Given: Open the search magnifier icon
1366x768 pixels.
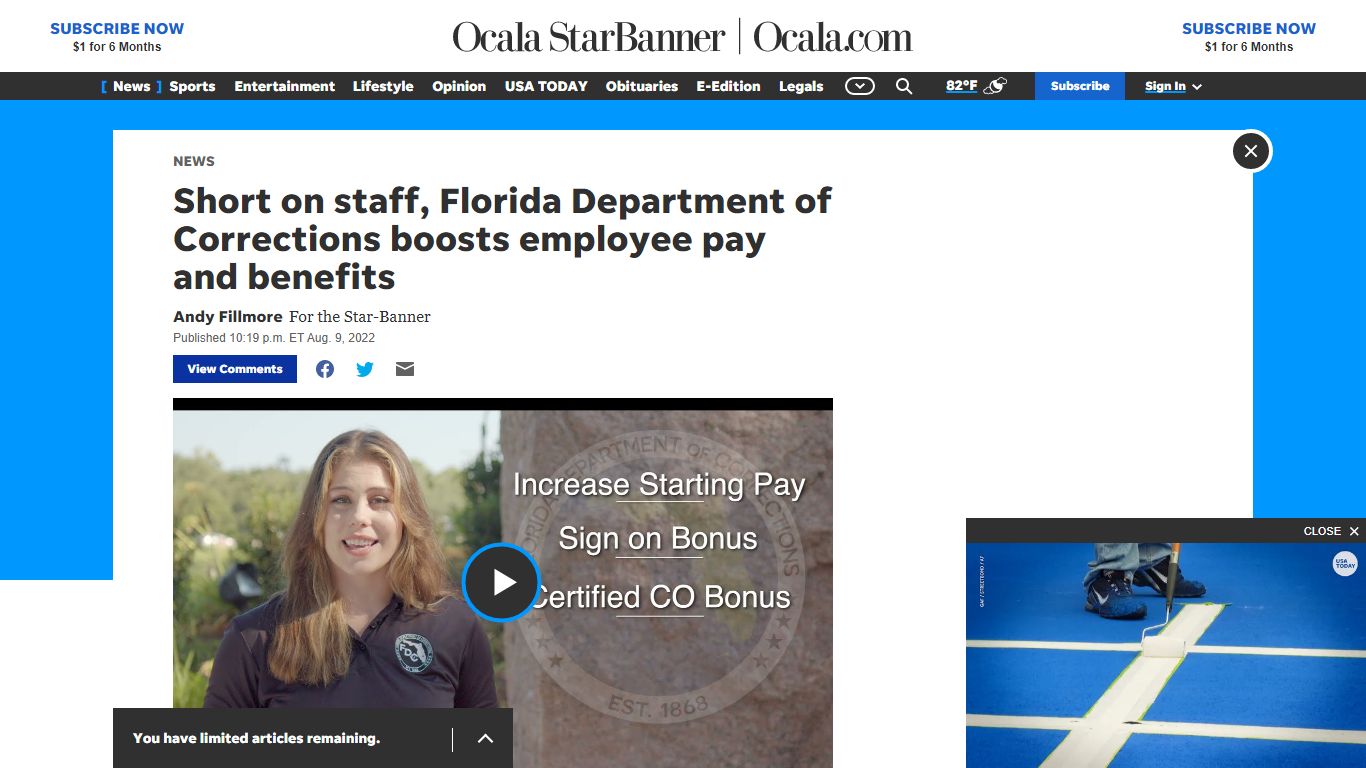Looking at the screenshot, I should click(904, 86).
